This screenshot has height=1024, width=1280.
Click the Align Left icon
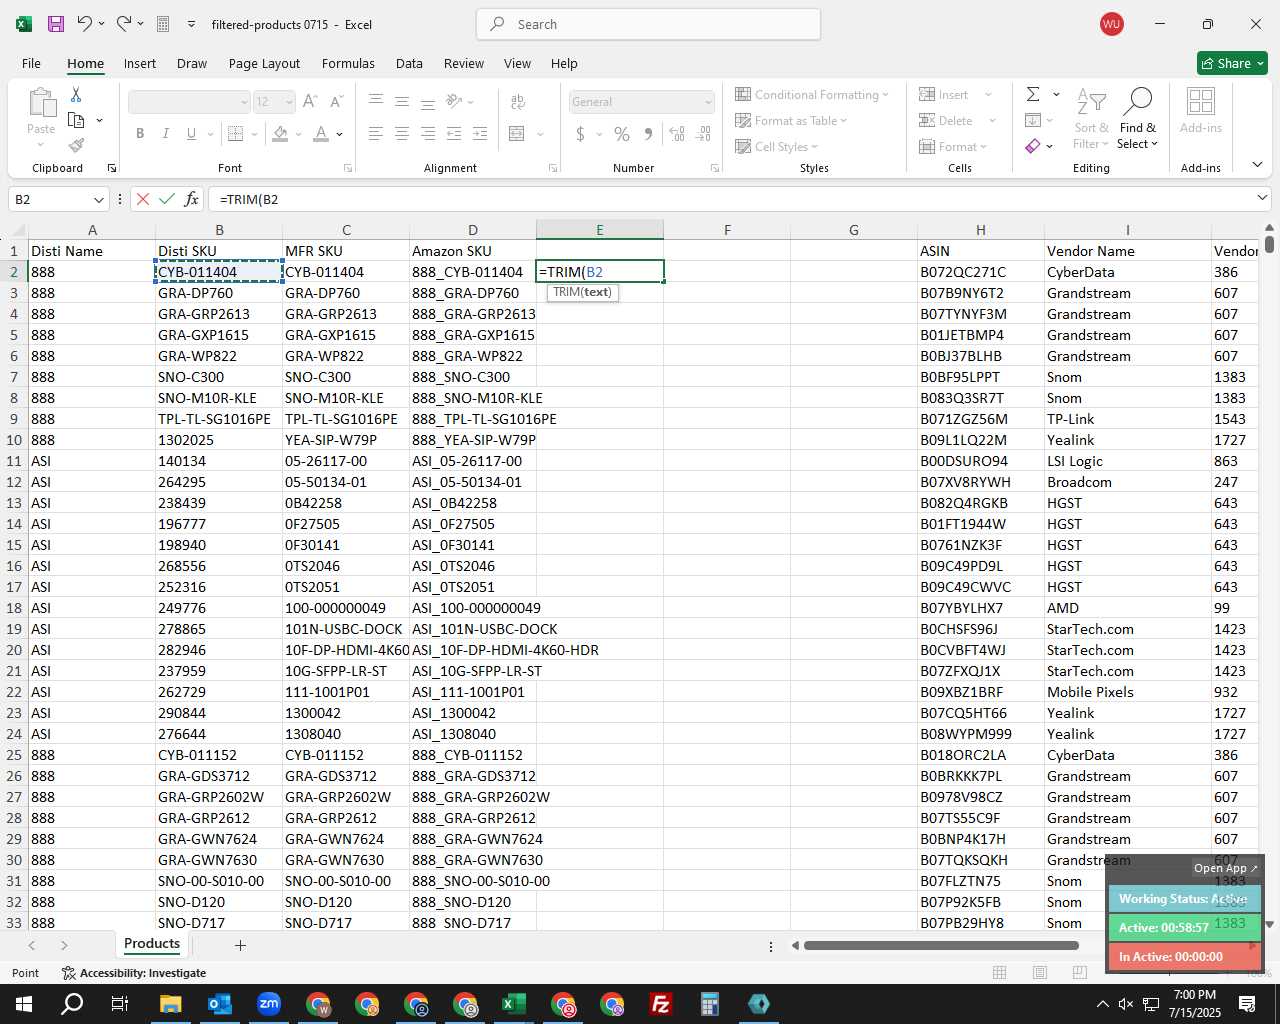tap(376, 133)
